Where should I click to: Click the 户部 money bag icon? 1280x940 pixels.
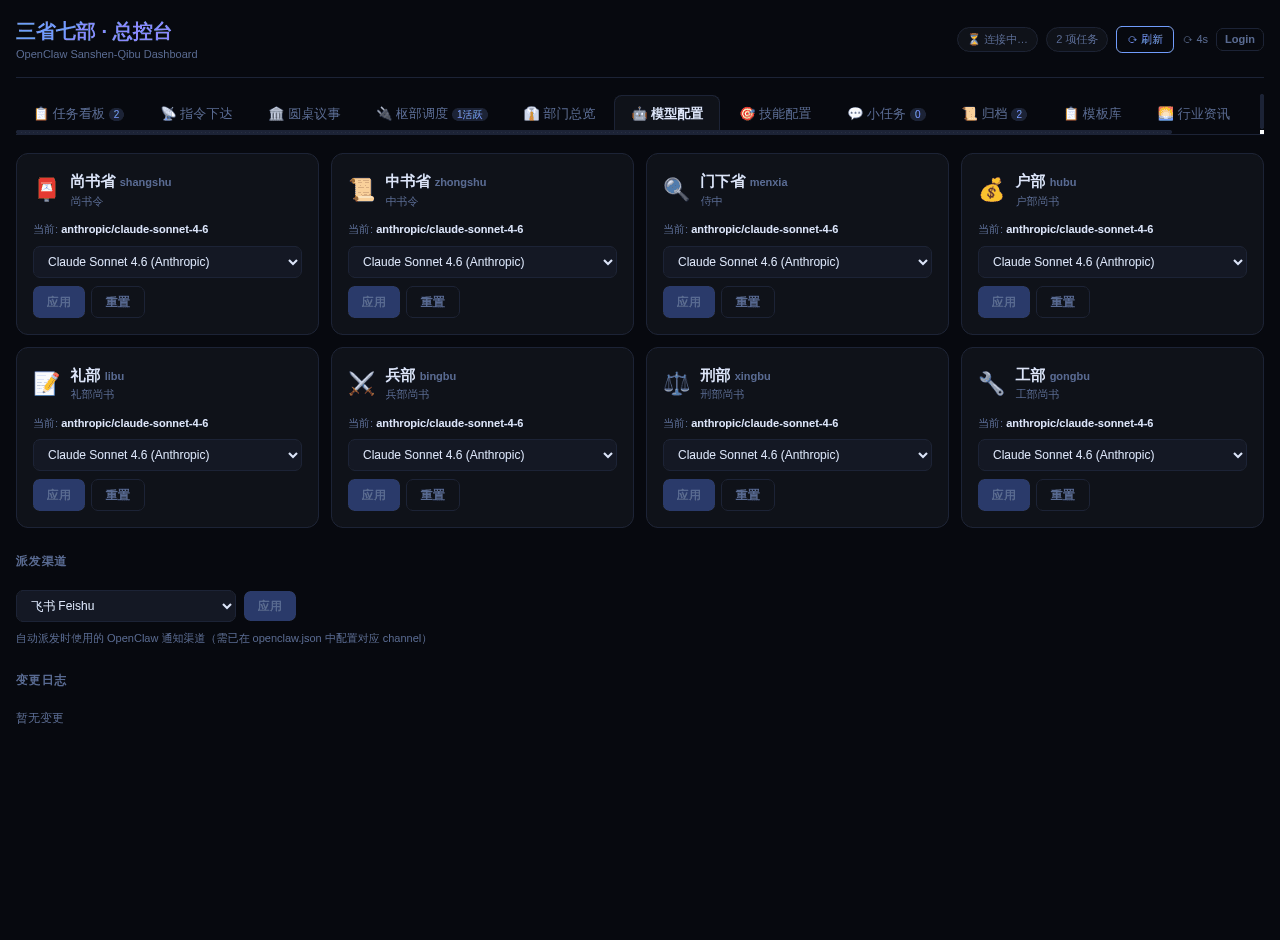(992, 190)
